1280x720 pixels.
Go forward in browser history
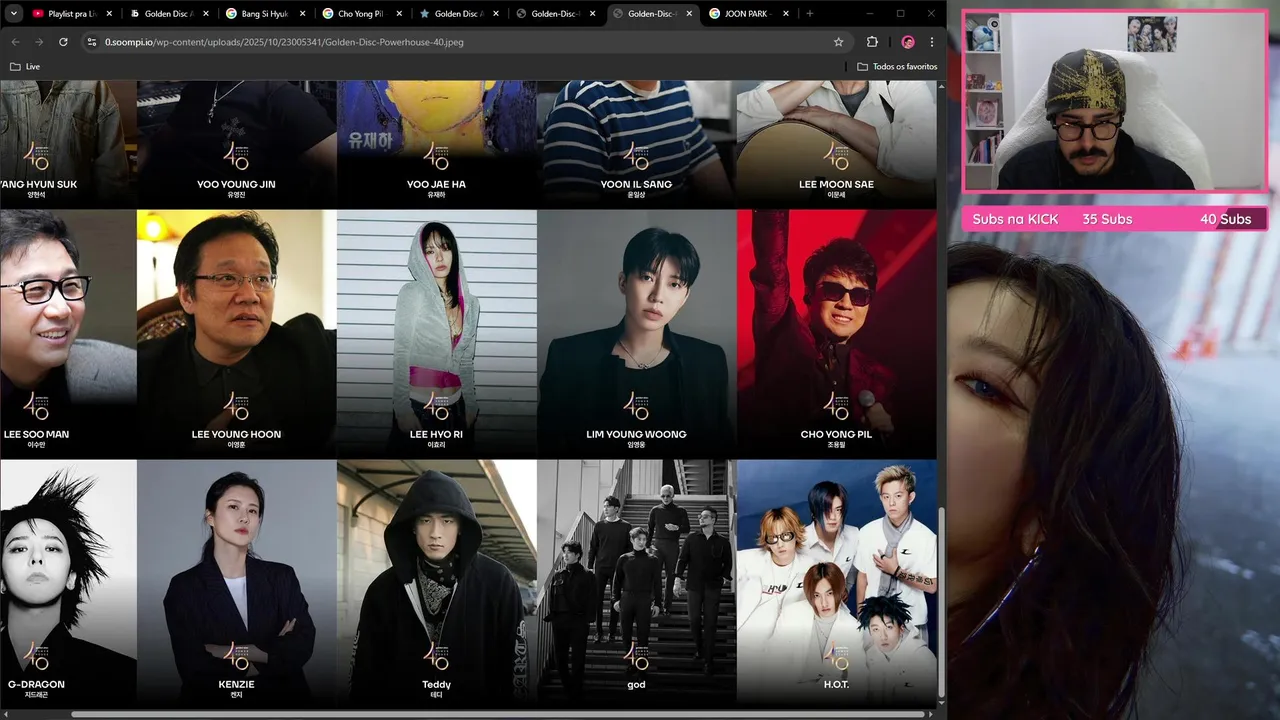click(39, 42)
